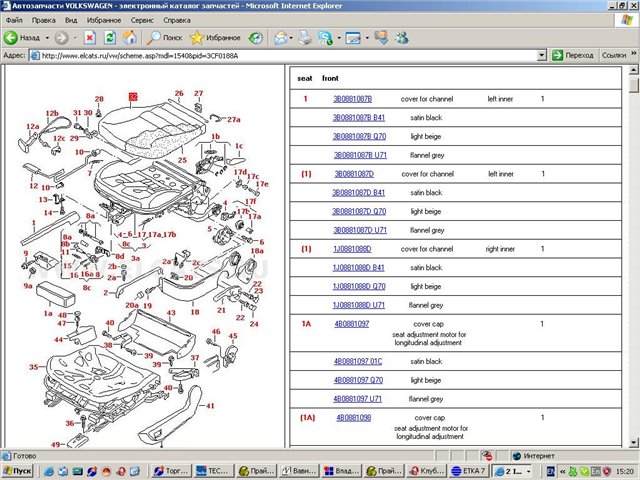Click the blocked-content status bar icon

pos(487,456)
